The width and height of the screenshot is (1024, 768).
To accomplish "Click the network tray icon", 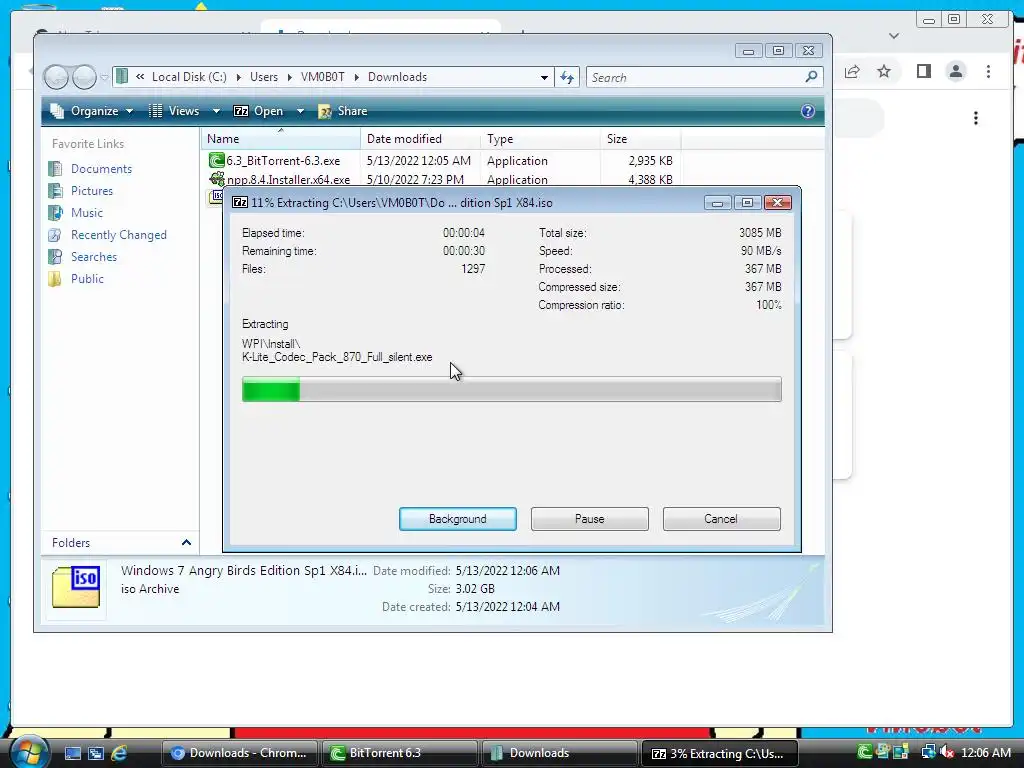I will [928, 752].
